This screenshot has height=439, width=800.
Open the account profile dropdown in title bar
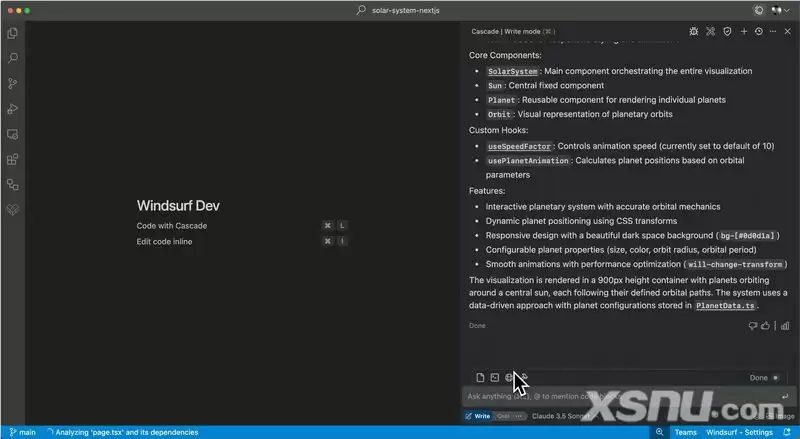tap(776, 10)
